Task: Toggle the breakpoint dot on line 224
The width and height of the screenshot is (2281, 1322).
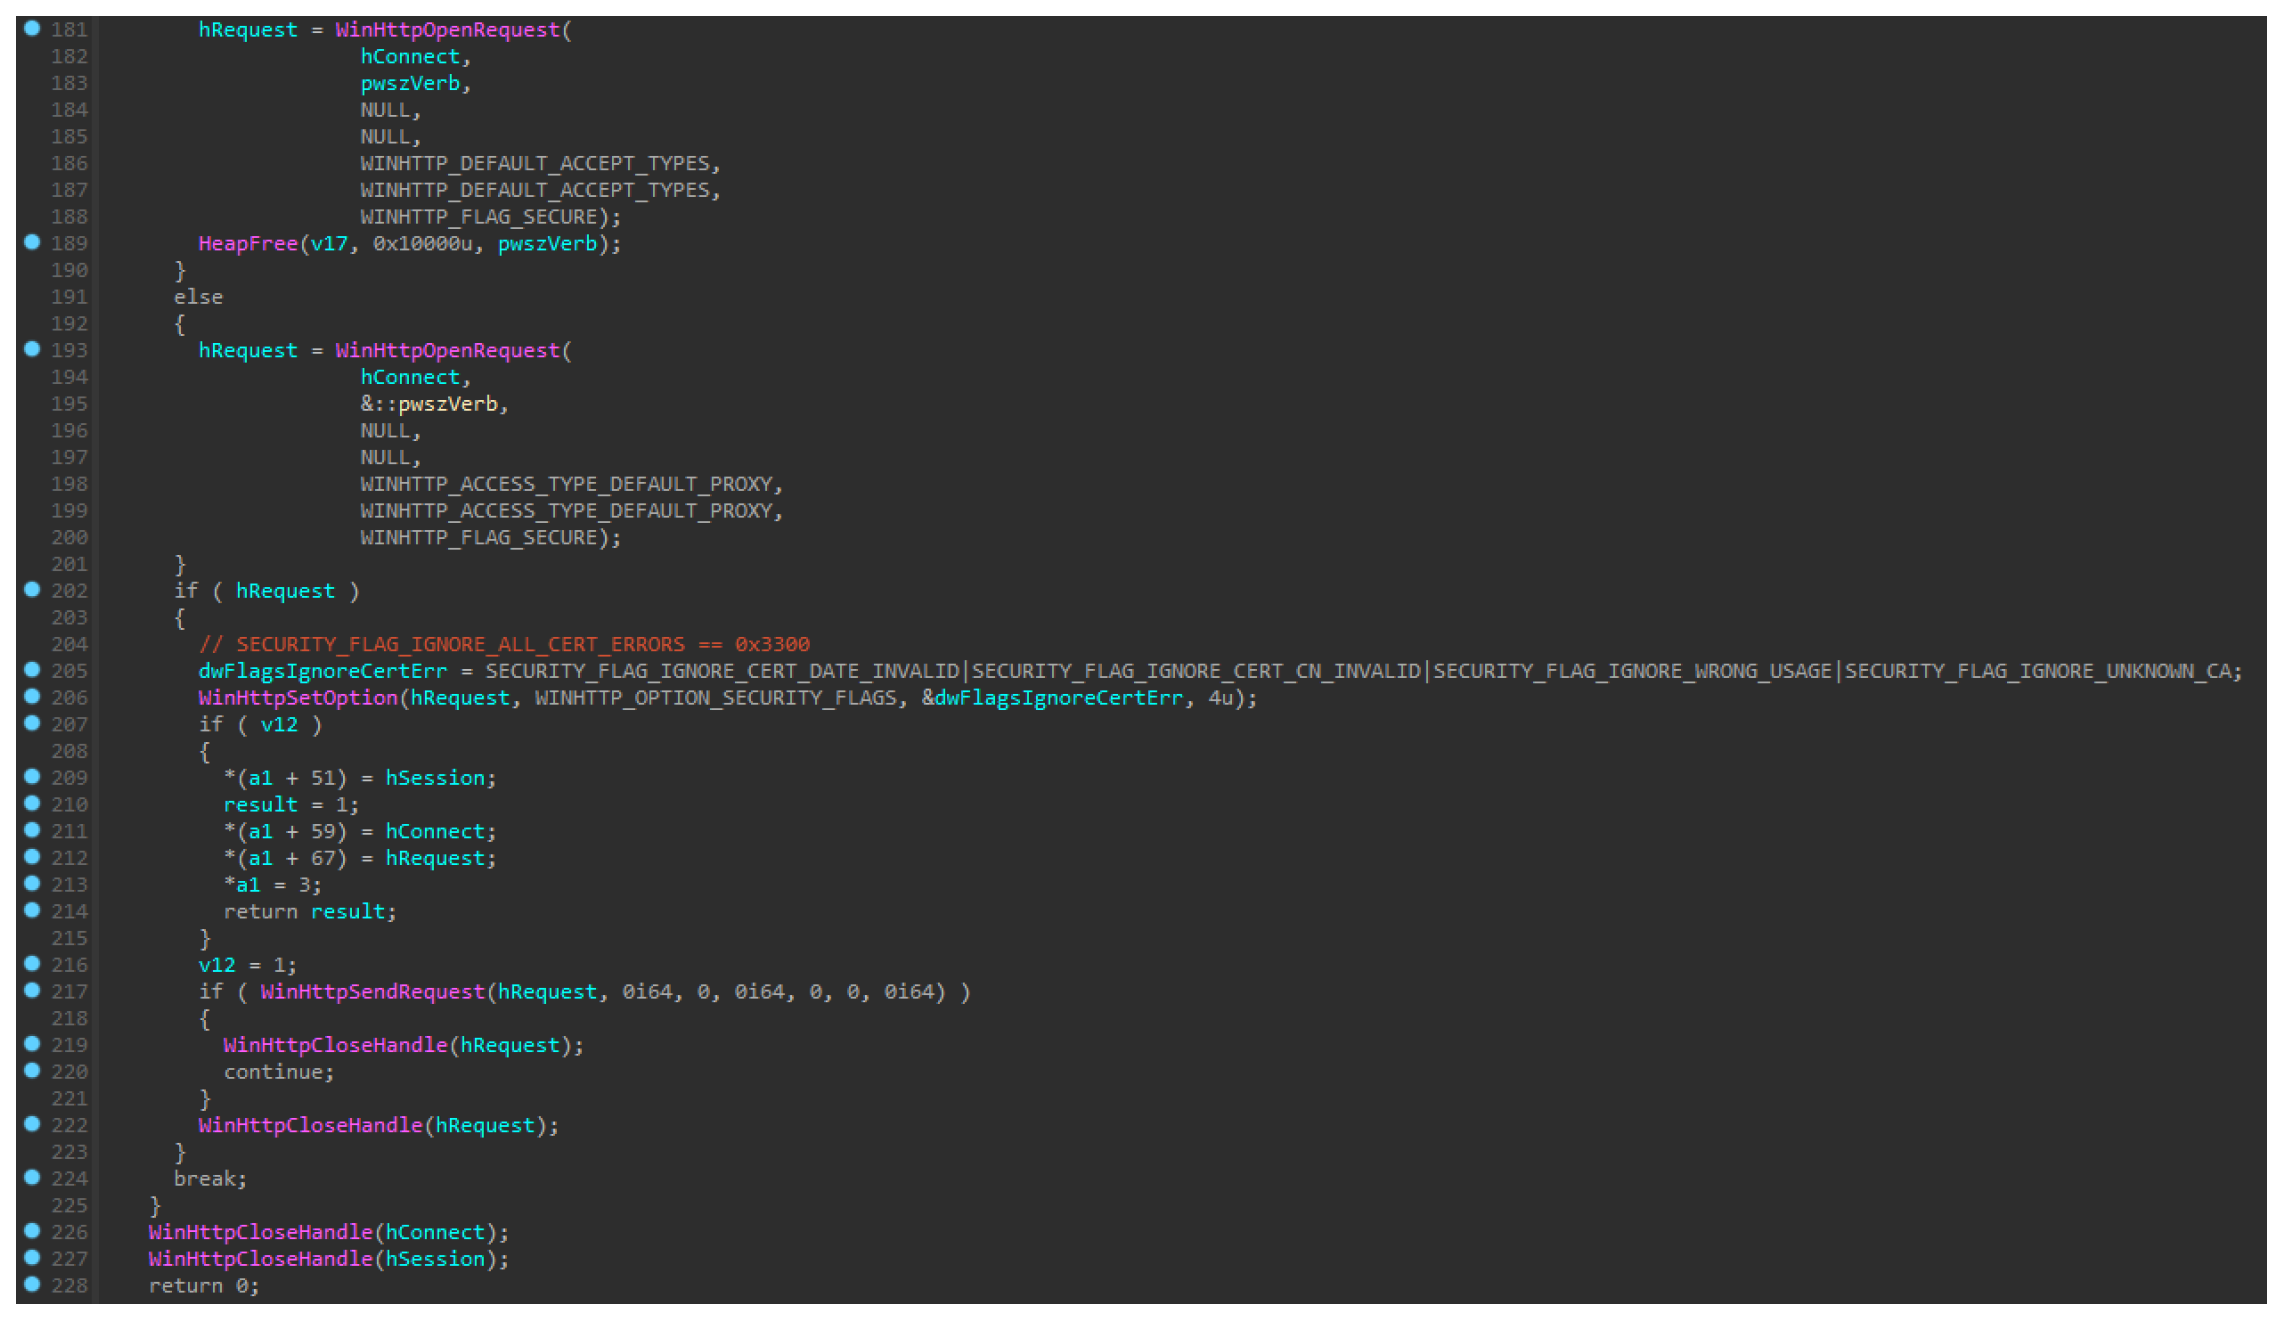Action: (x=32, y=1177)
